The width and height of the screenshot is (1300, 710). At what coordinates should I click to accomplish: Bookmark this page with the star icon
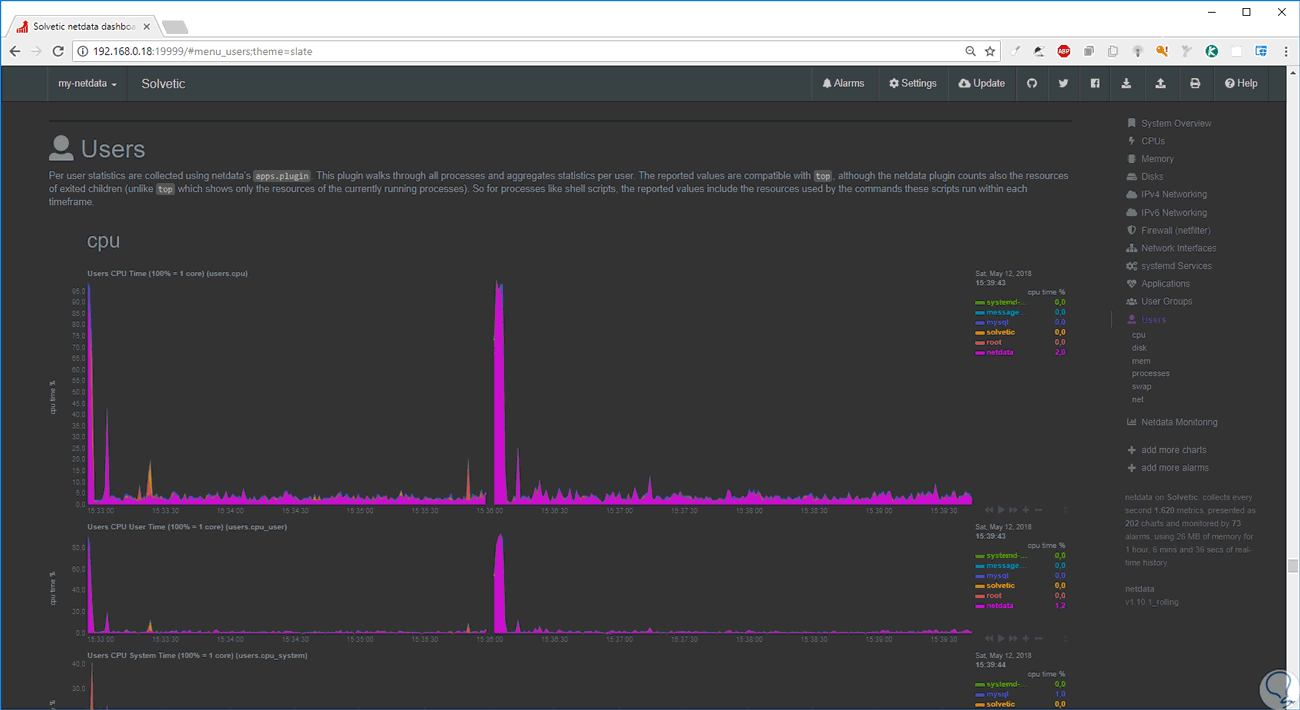(x=989, y=51)
